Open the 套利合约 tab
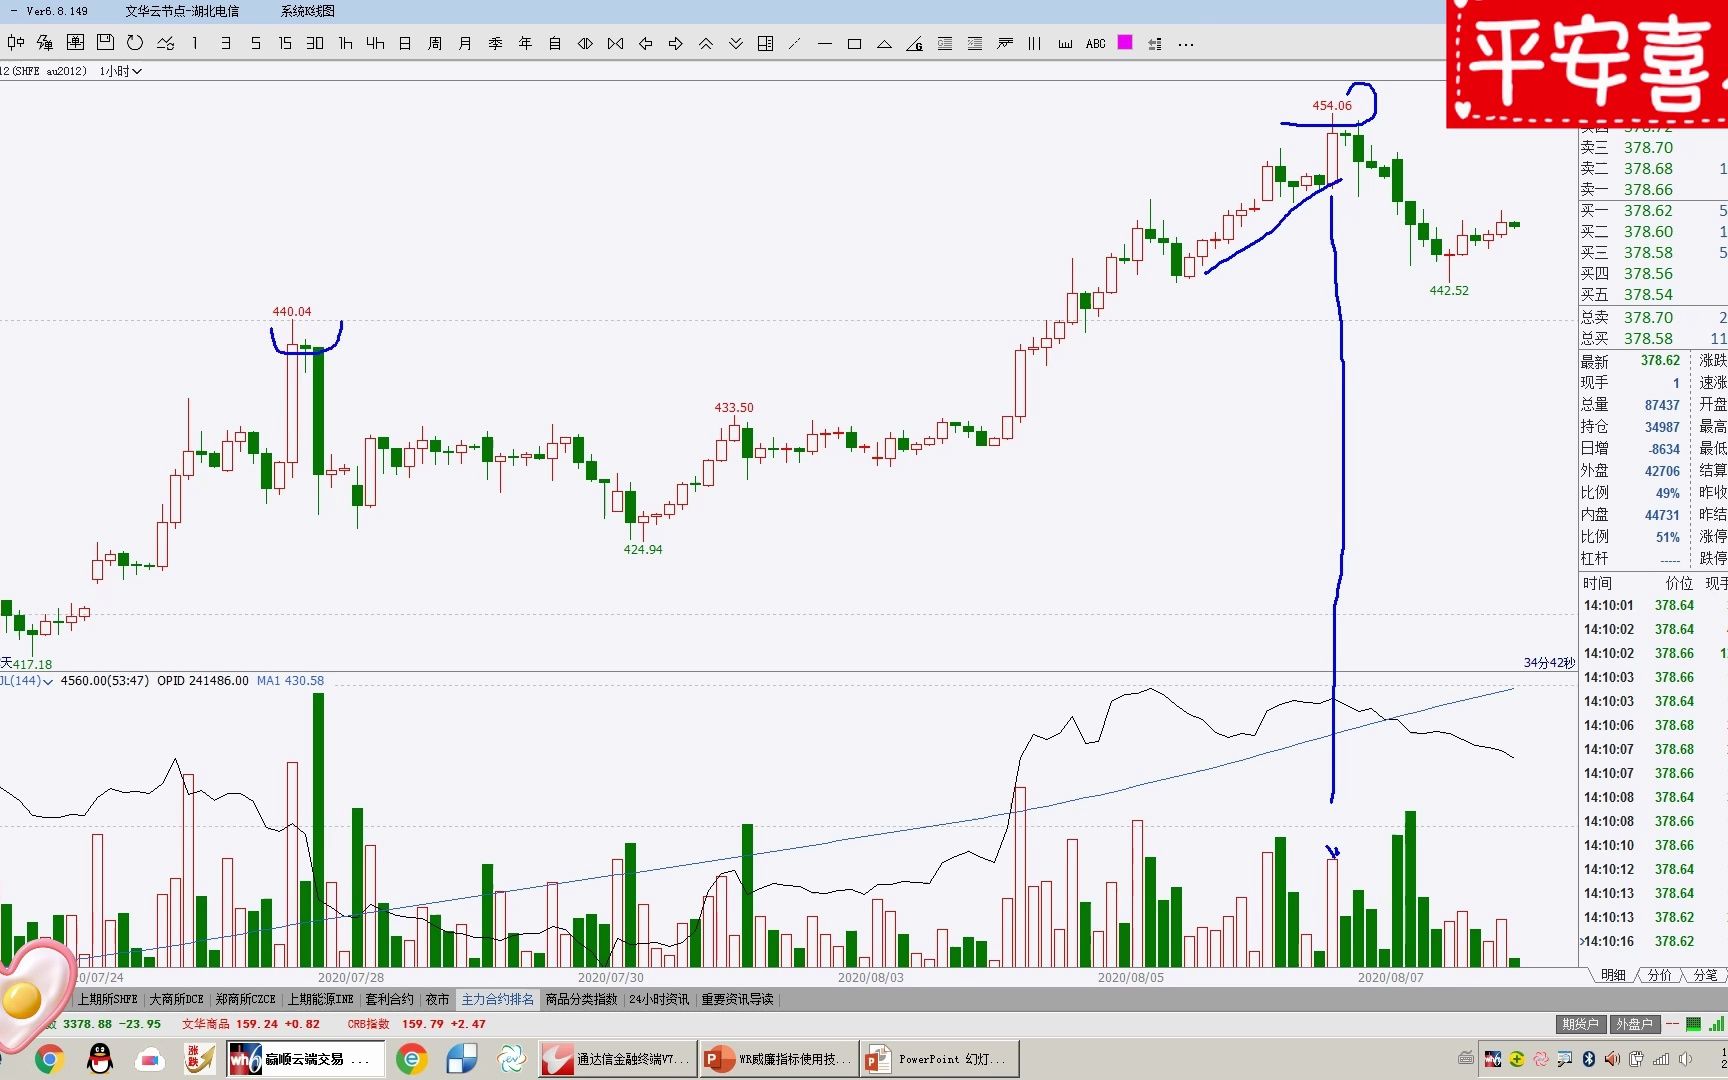Screen dimensions: 1728x1080 point(389,999)
